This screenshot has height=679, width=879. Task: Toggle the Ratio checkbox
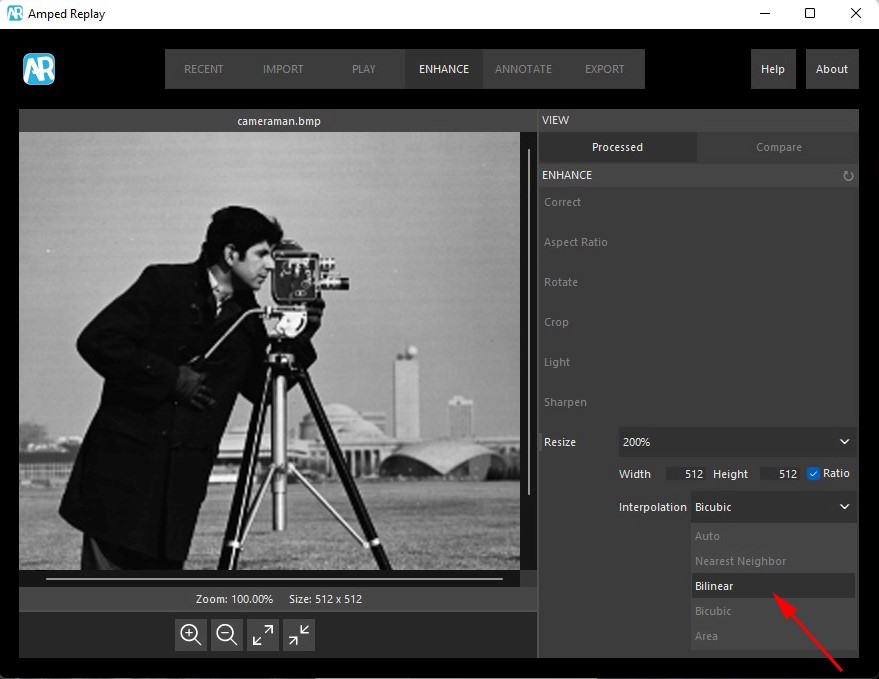tap(813, 473)
